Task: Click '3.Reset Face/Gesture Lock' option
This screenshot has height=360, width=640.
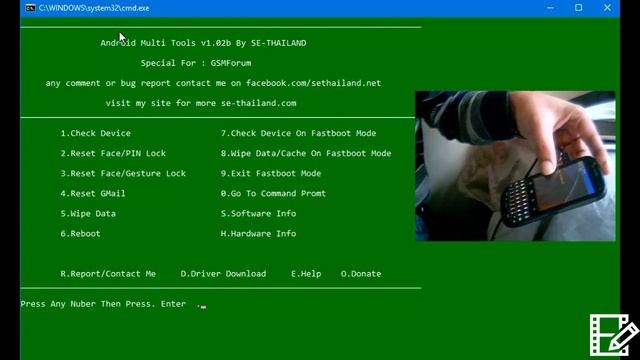Action: pos(123,173)
